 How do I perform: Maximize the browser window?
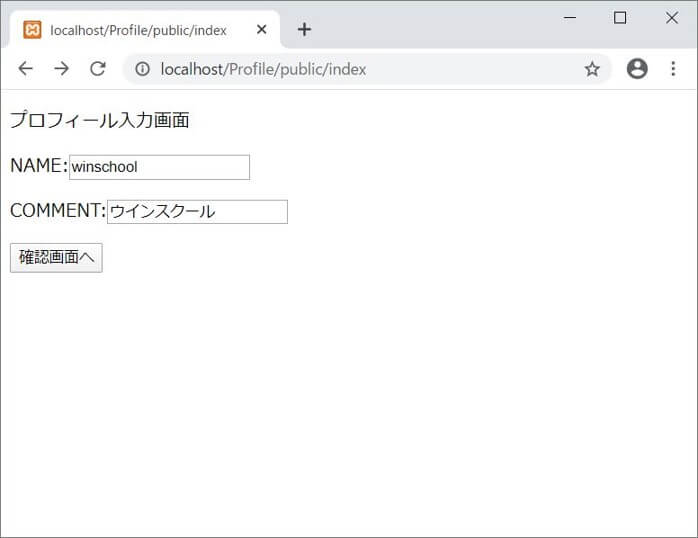620,18
